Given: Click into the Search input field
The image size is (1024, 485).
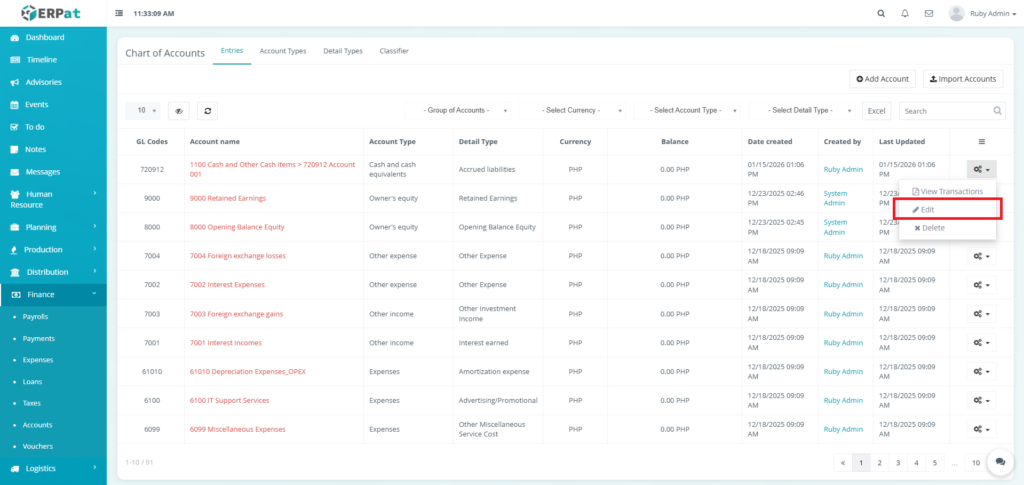Looking at the screenshot, I should pyautogui.click(x=945, y=111).
